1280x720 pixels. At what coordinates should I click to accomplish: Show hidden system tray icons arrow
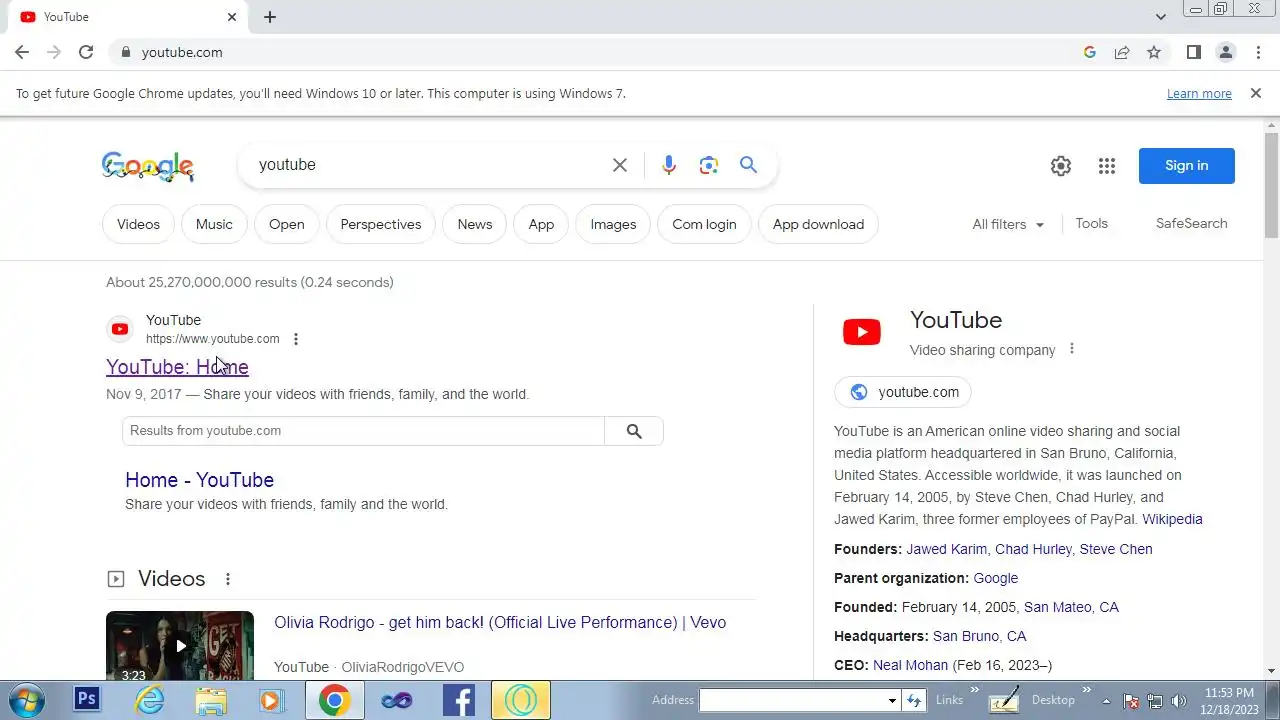click(1106, 701)
